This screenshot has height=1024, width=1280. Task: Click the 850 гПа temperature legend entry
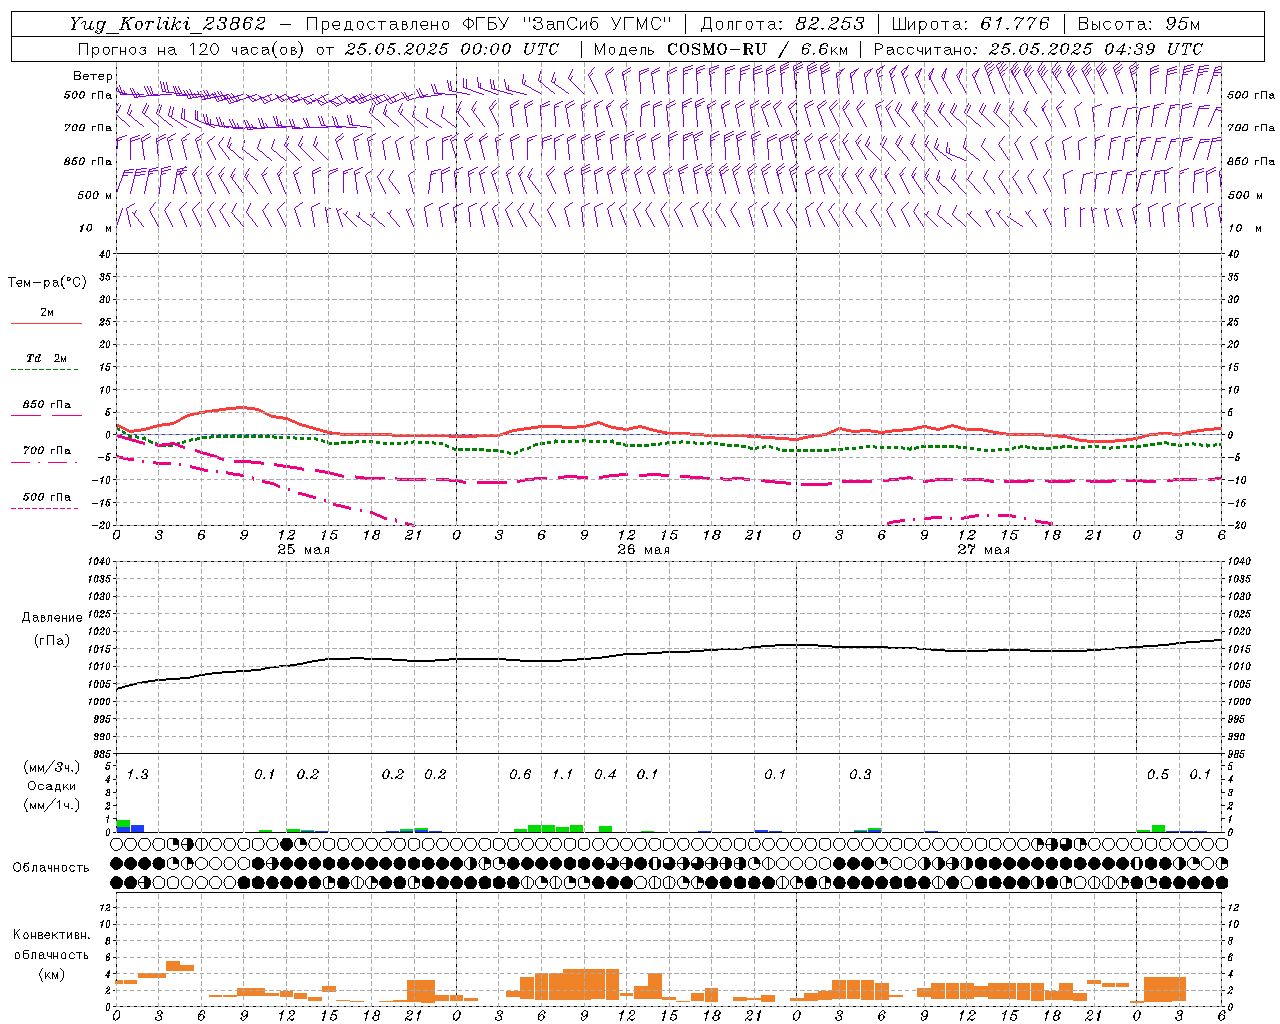46,405
